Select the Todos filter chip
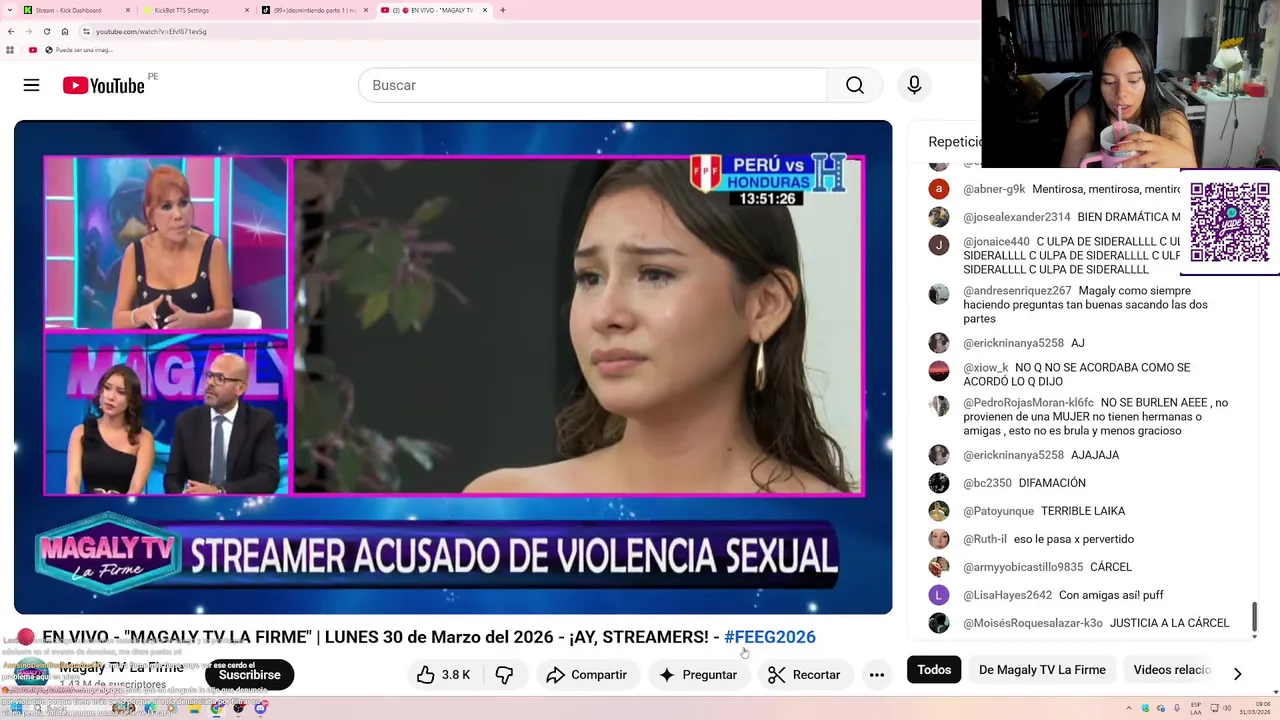This screenshot has width=1280, height=720. pos(934,670)
